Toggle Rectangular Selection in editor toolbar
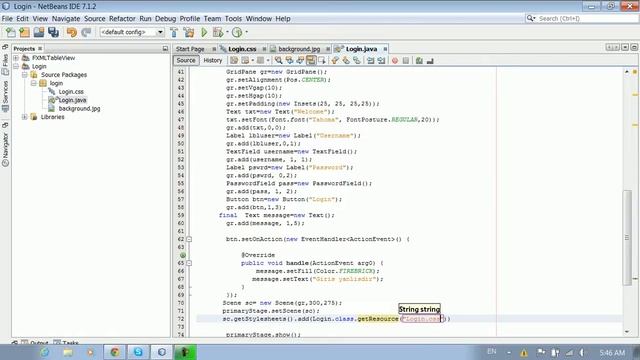 pos(322,61)
